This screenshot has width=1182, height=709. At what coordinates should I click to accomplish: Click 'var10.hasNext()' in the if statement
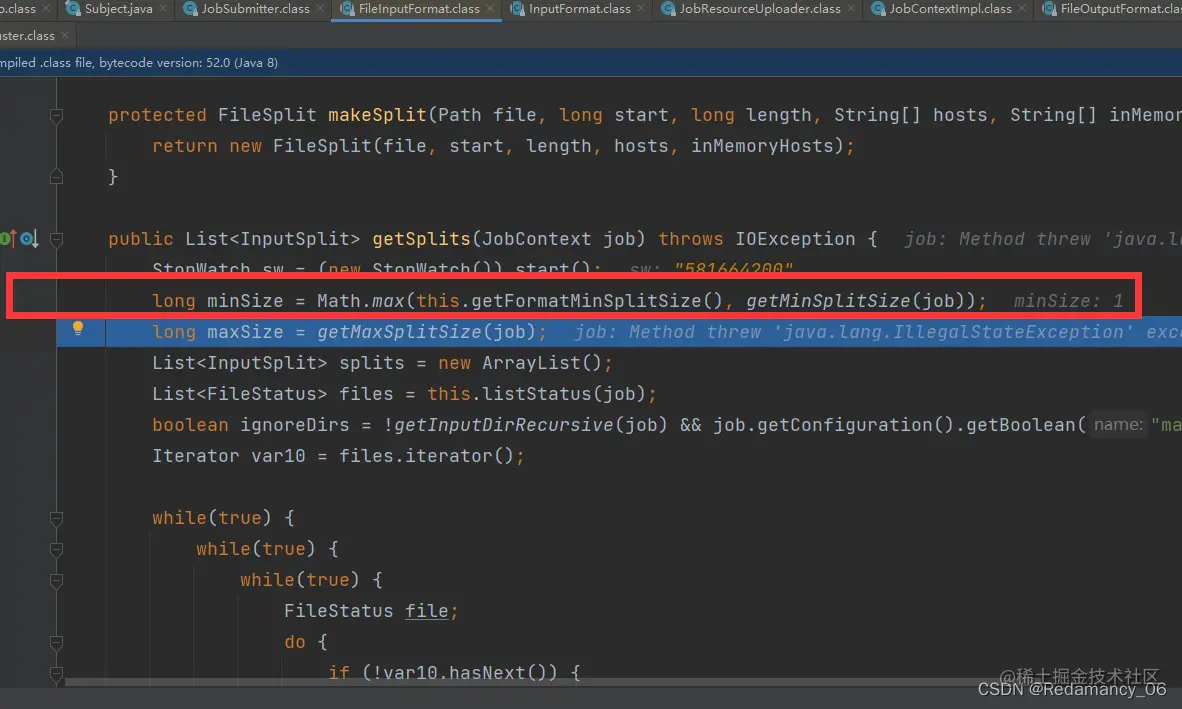[465, 673]
